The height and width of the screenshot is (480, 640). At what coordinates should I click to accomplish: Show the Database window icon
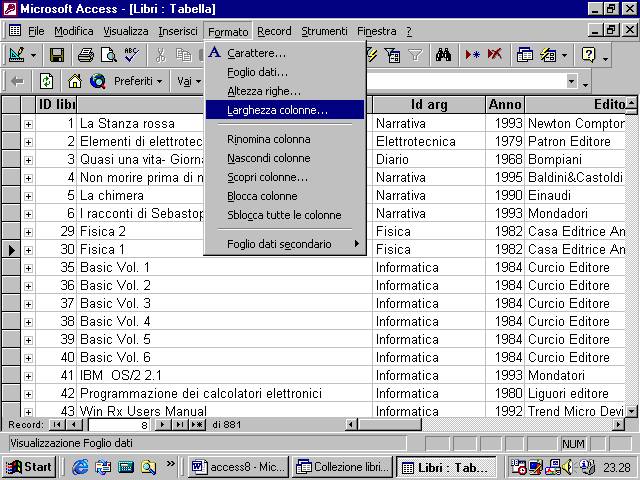[x=524, y=55]
